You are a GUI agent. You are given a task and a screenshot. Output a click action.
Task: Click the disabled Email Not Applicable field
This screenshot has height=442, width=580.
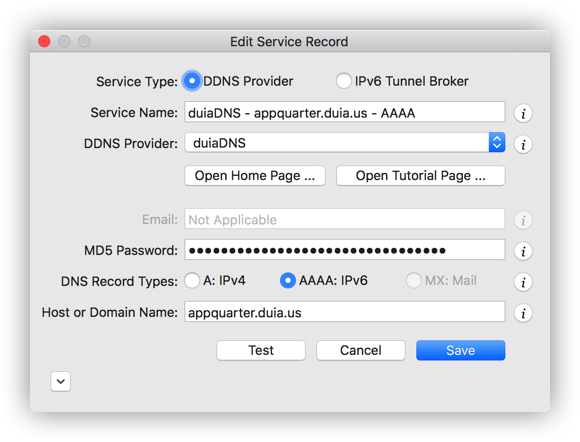pyautogui.click(x=345, y=219)
